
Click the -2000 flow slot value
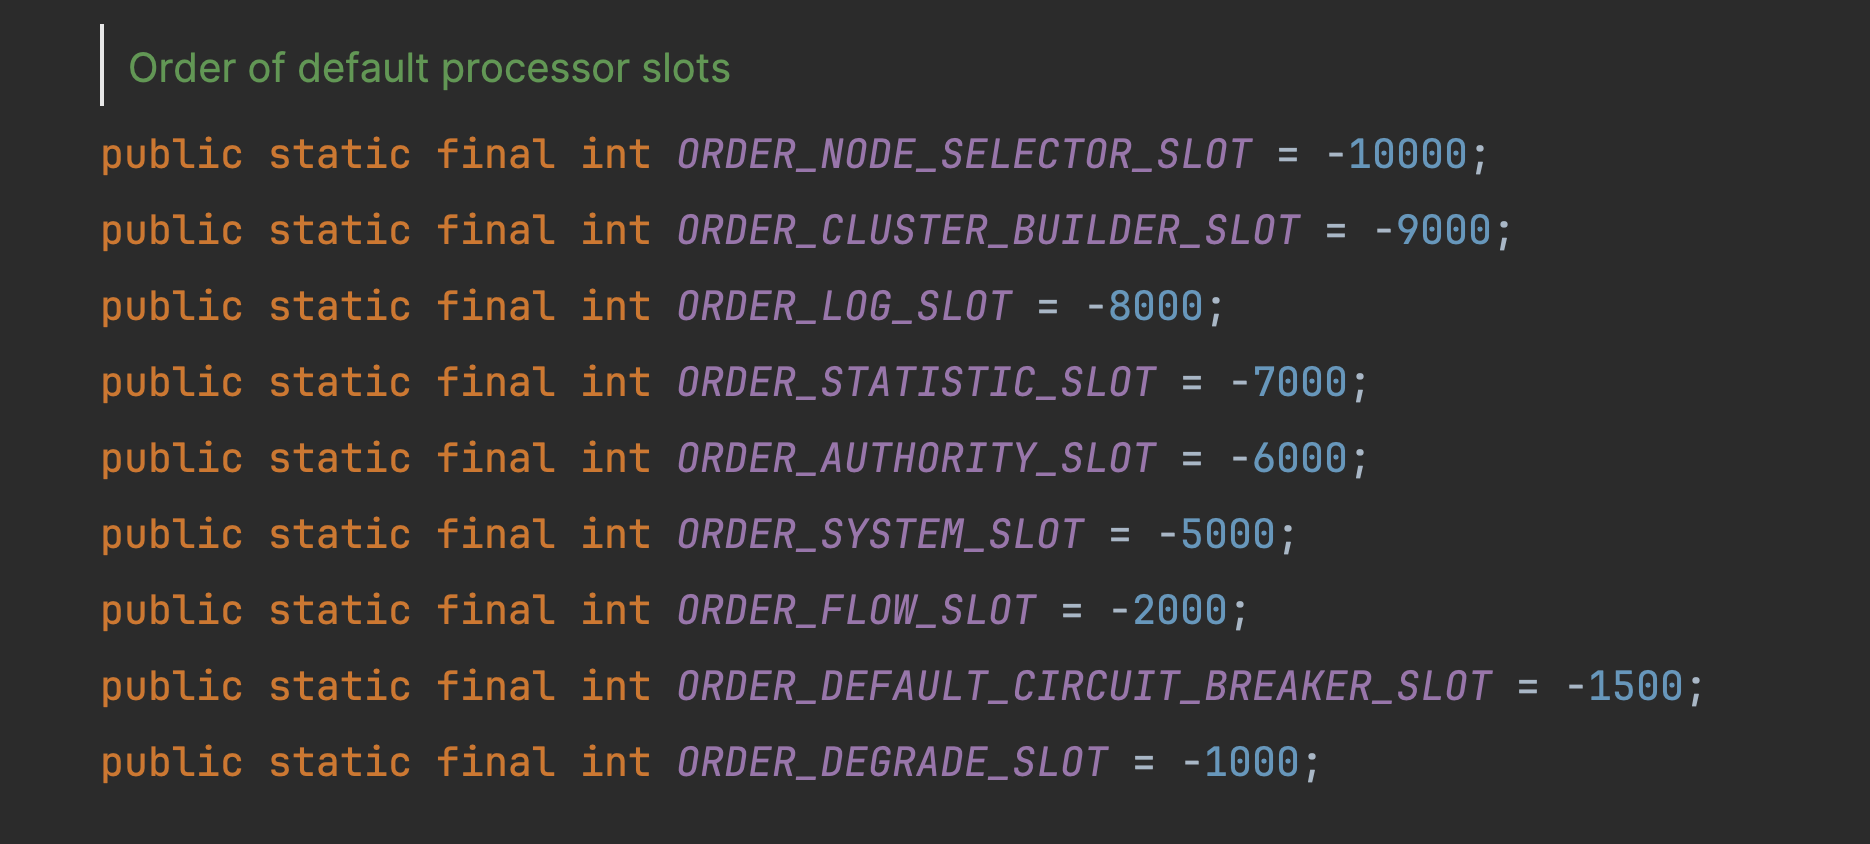coord(1168,611)
